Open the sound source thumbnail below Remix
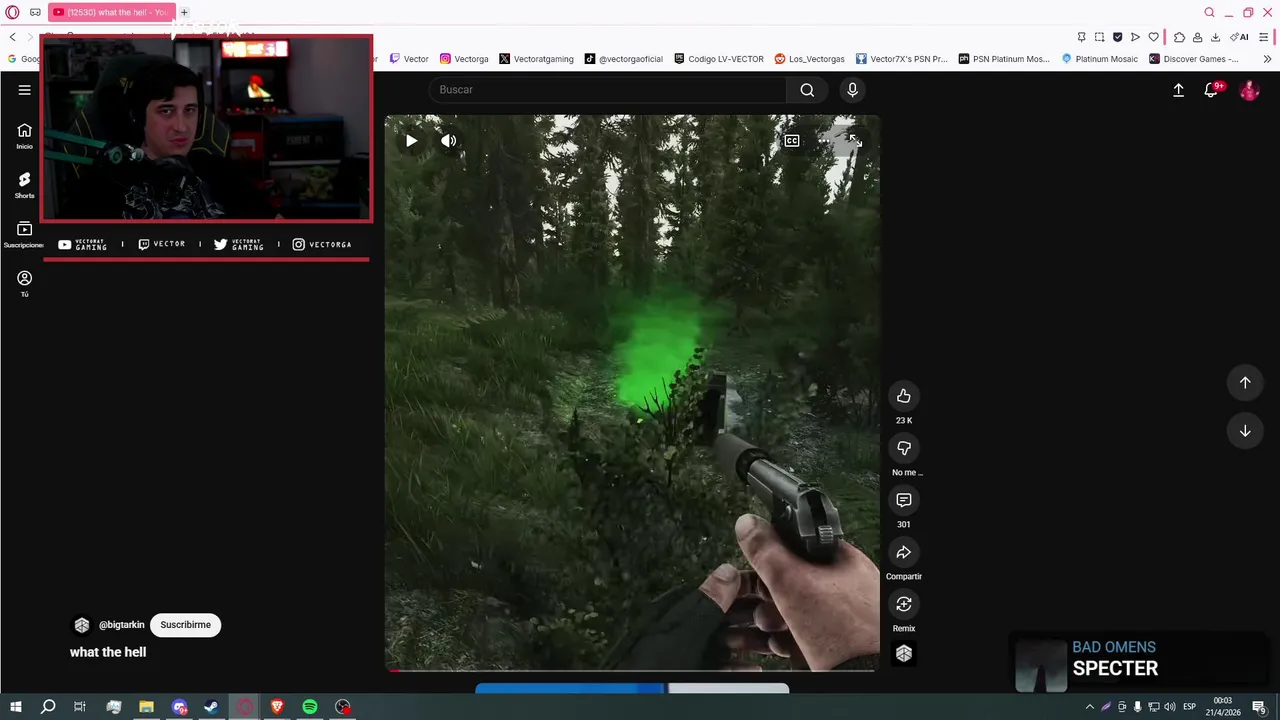The image size is (1280, 720). pos(904,653)
